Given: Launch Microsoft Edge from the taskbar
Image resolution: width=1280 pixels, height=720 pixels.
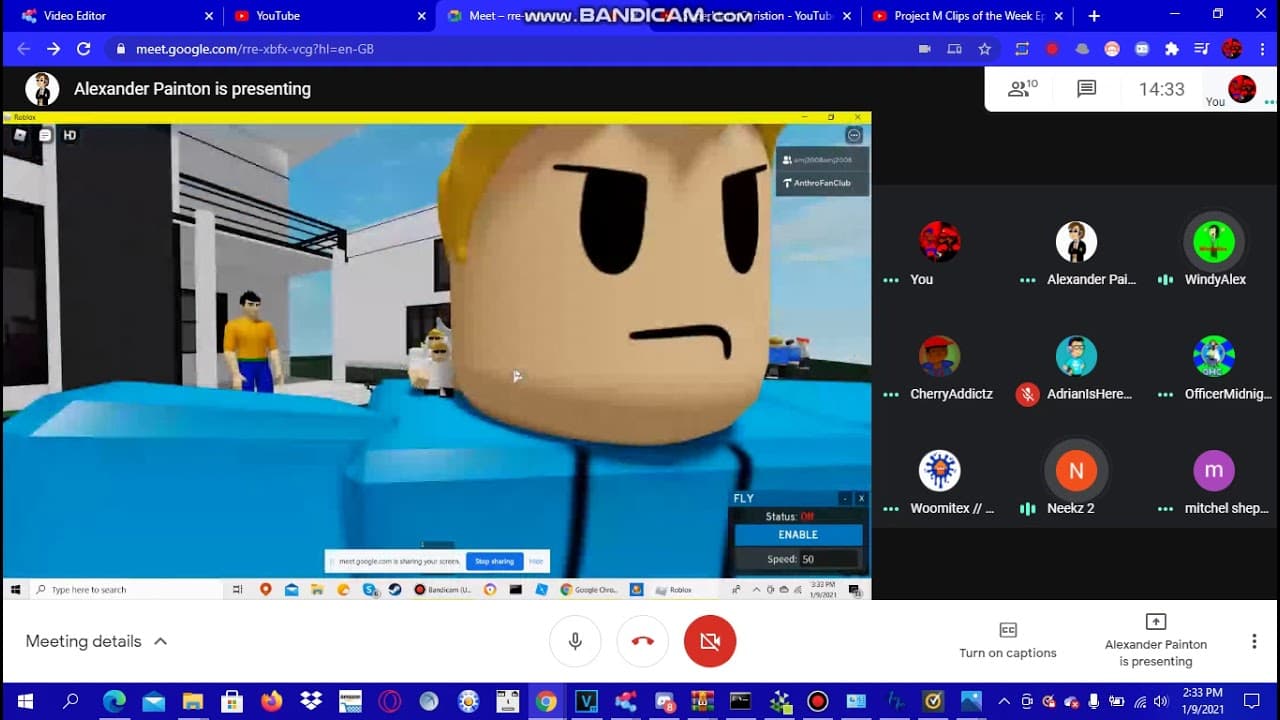Looking at the screenshot, I should (x=113, y=701).
